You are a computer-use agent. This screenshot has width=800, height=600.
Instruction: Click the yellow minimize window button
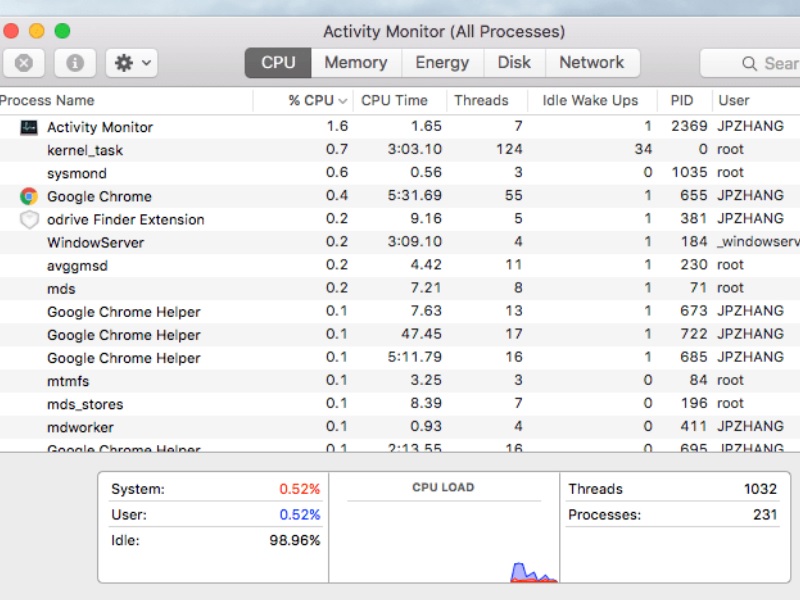pos(36,31)
